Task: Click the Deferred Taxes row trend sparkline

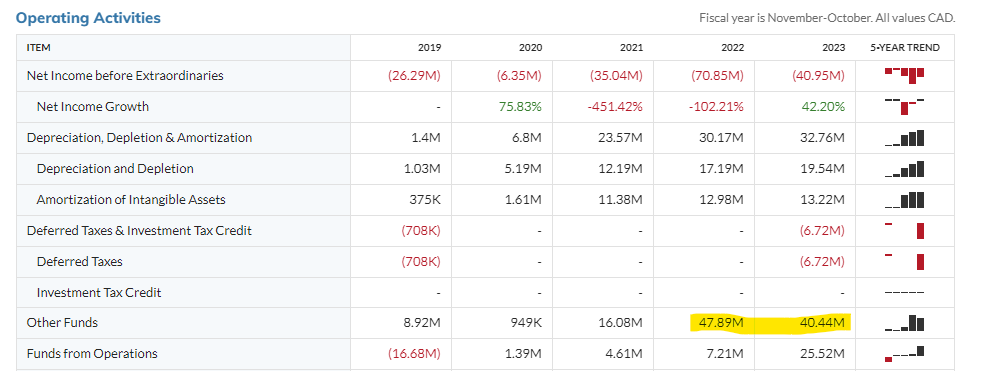Action: [904, 261]
